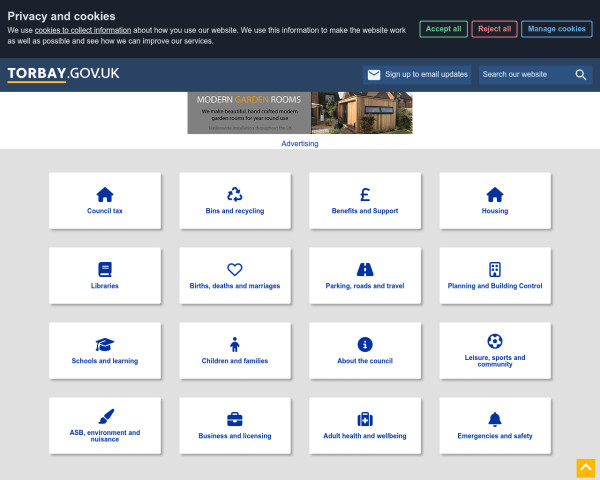Screen dimensions: 600x480
Task: Reject all cookies
Action: 494,29
